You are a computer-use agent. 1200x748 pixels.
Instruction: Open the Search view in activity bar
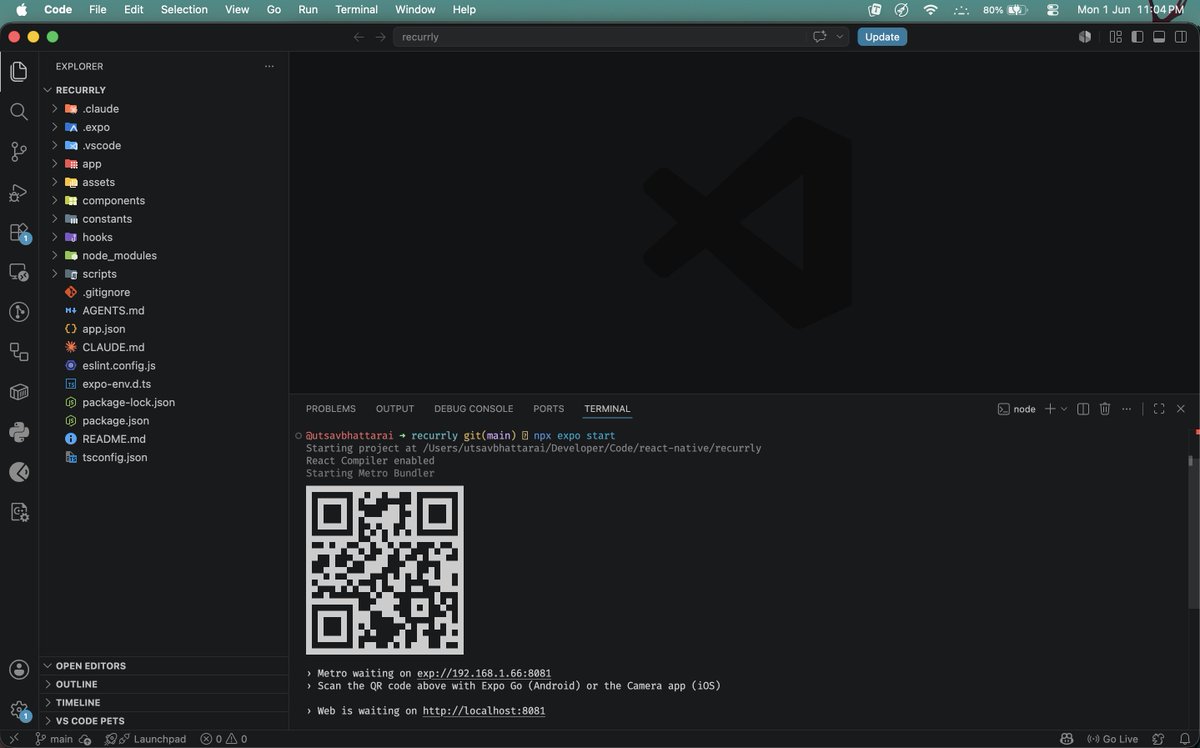[18, 112]
